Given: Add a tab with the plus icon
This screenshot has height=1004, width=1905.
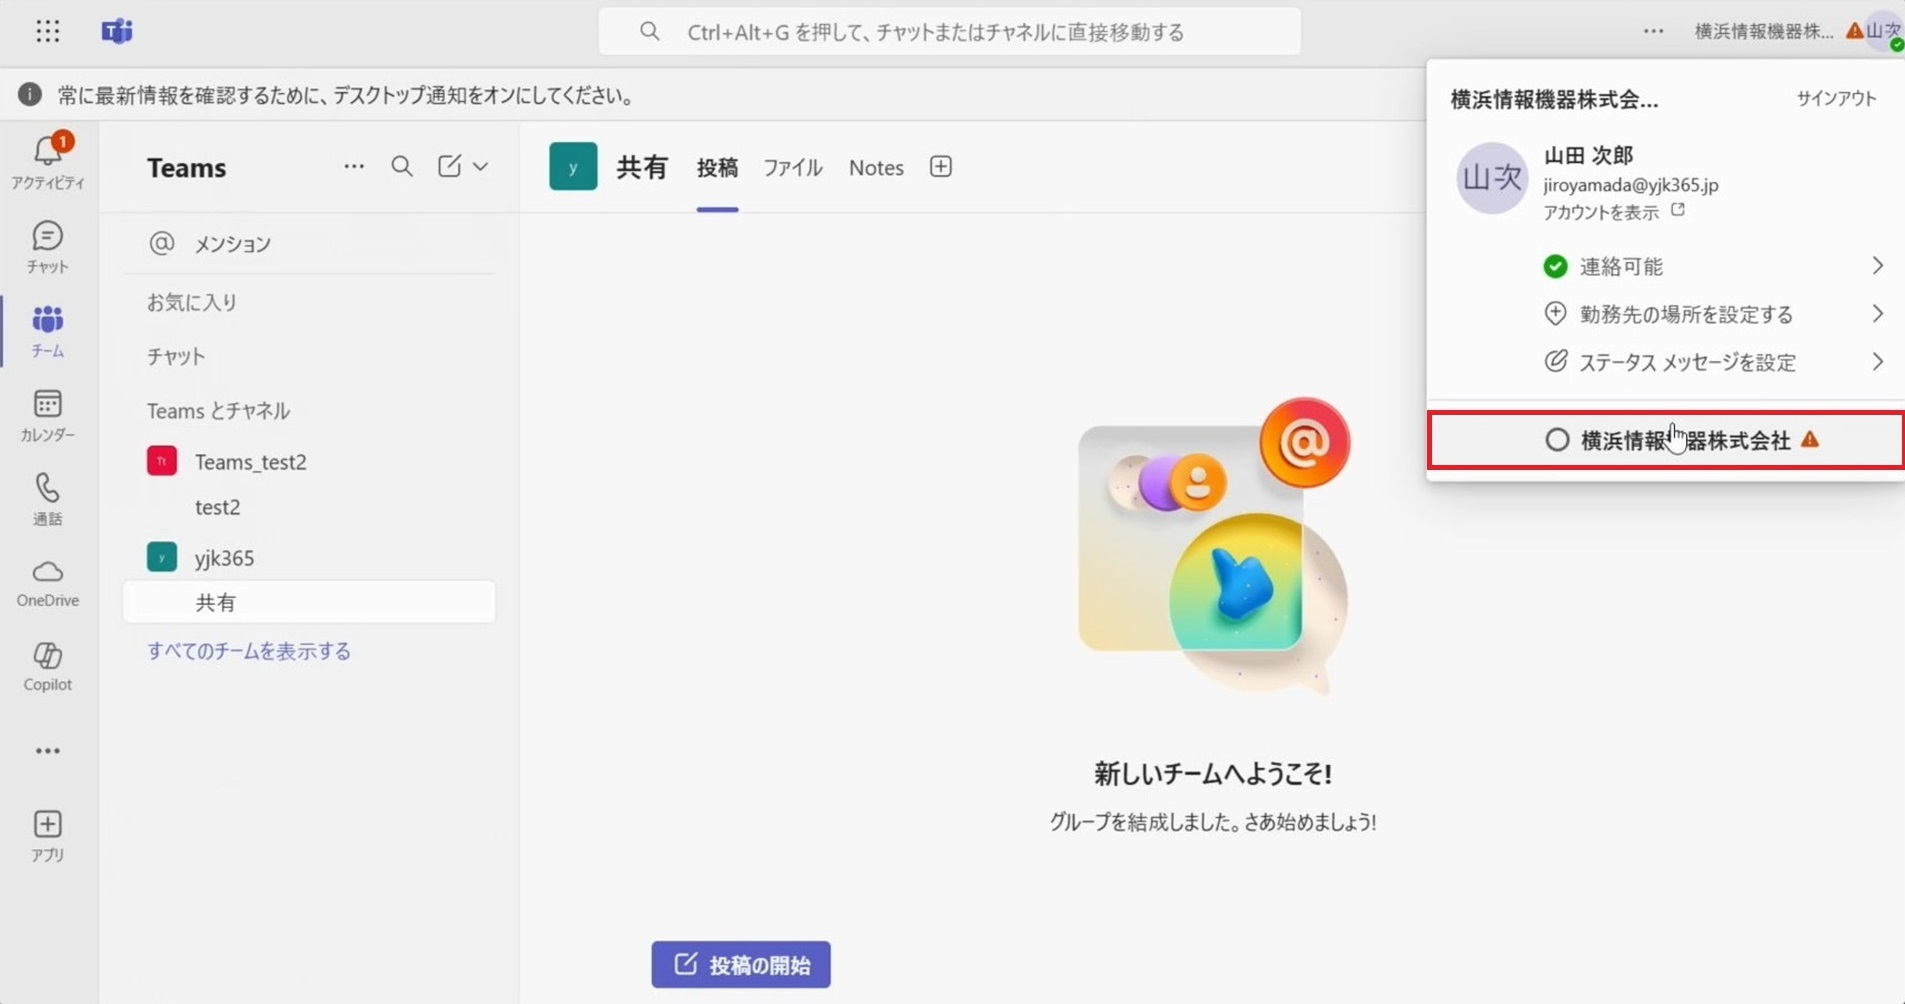Looking at the screenshot, I should (x=941, y=166).
